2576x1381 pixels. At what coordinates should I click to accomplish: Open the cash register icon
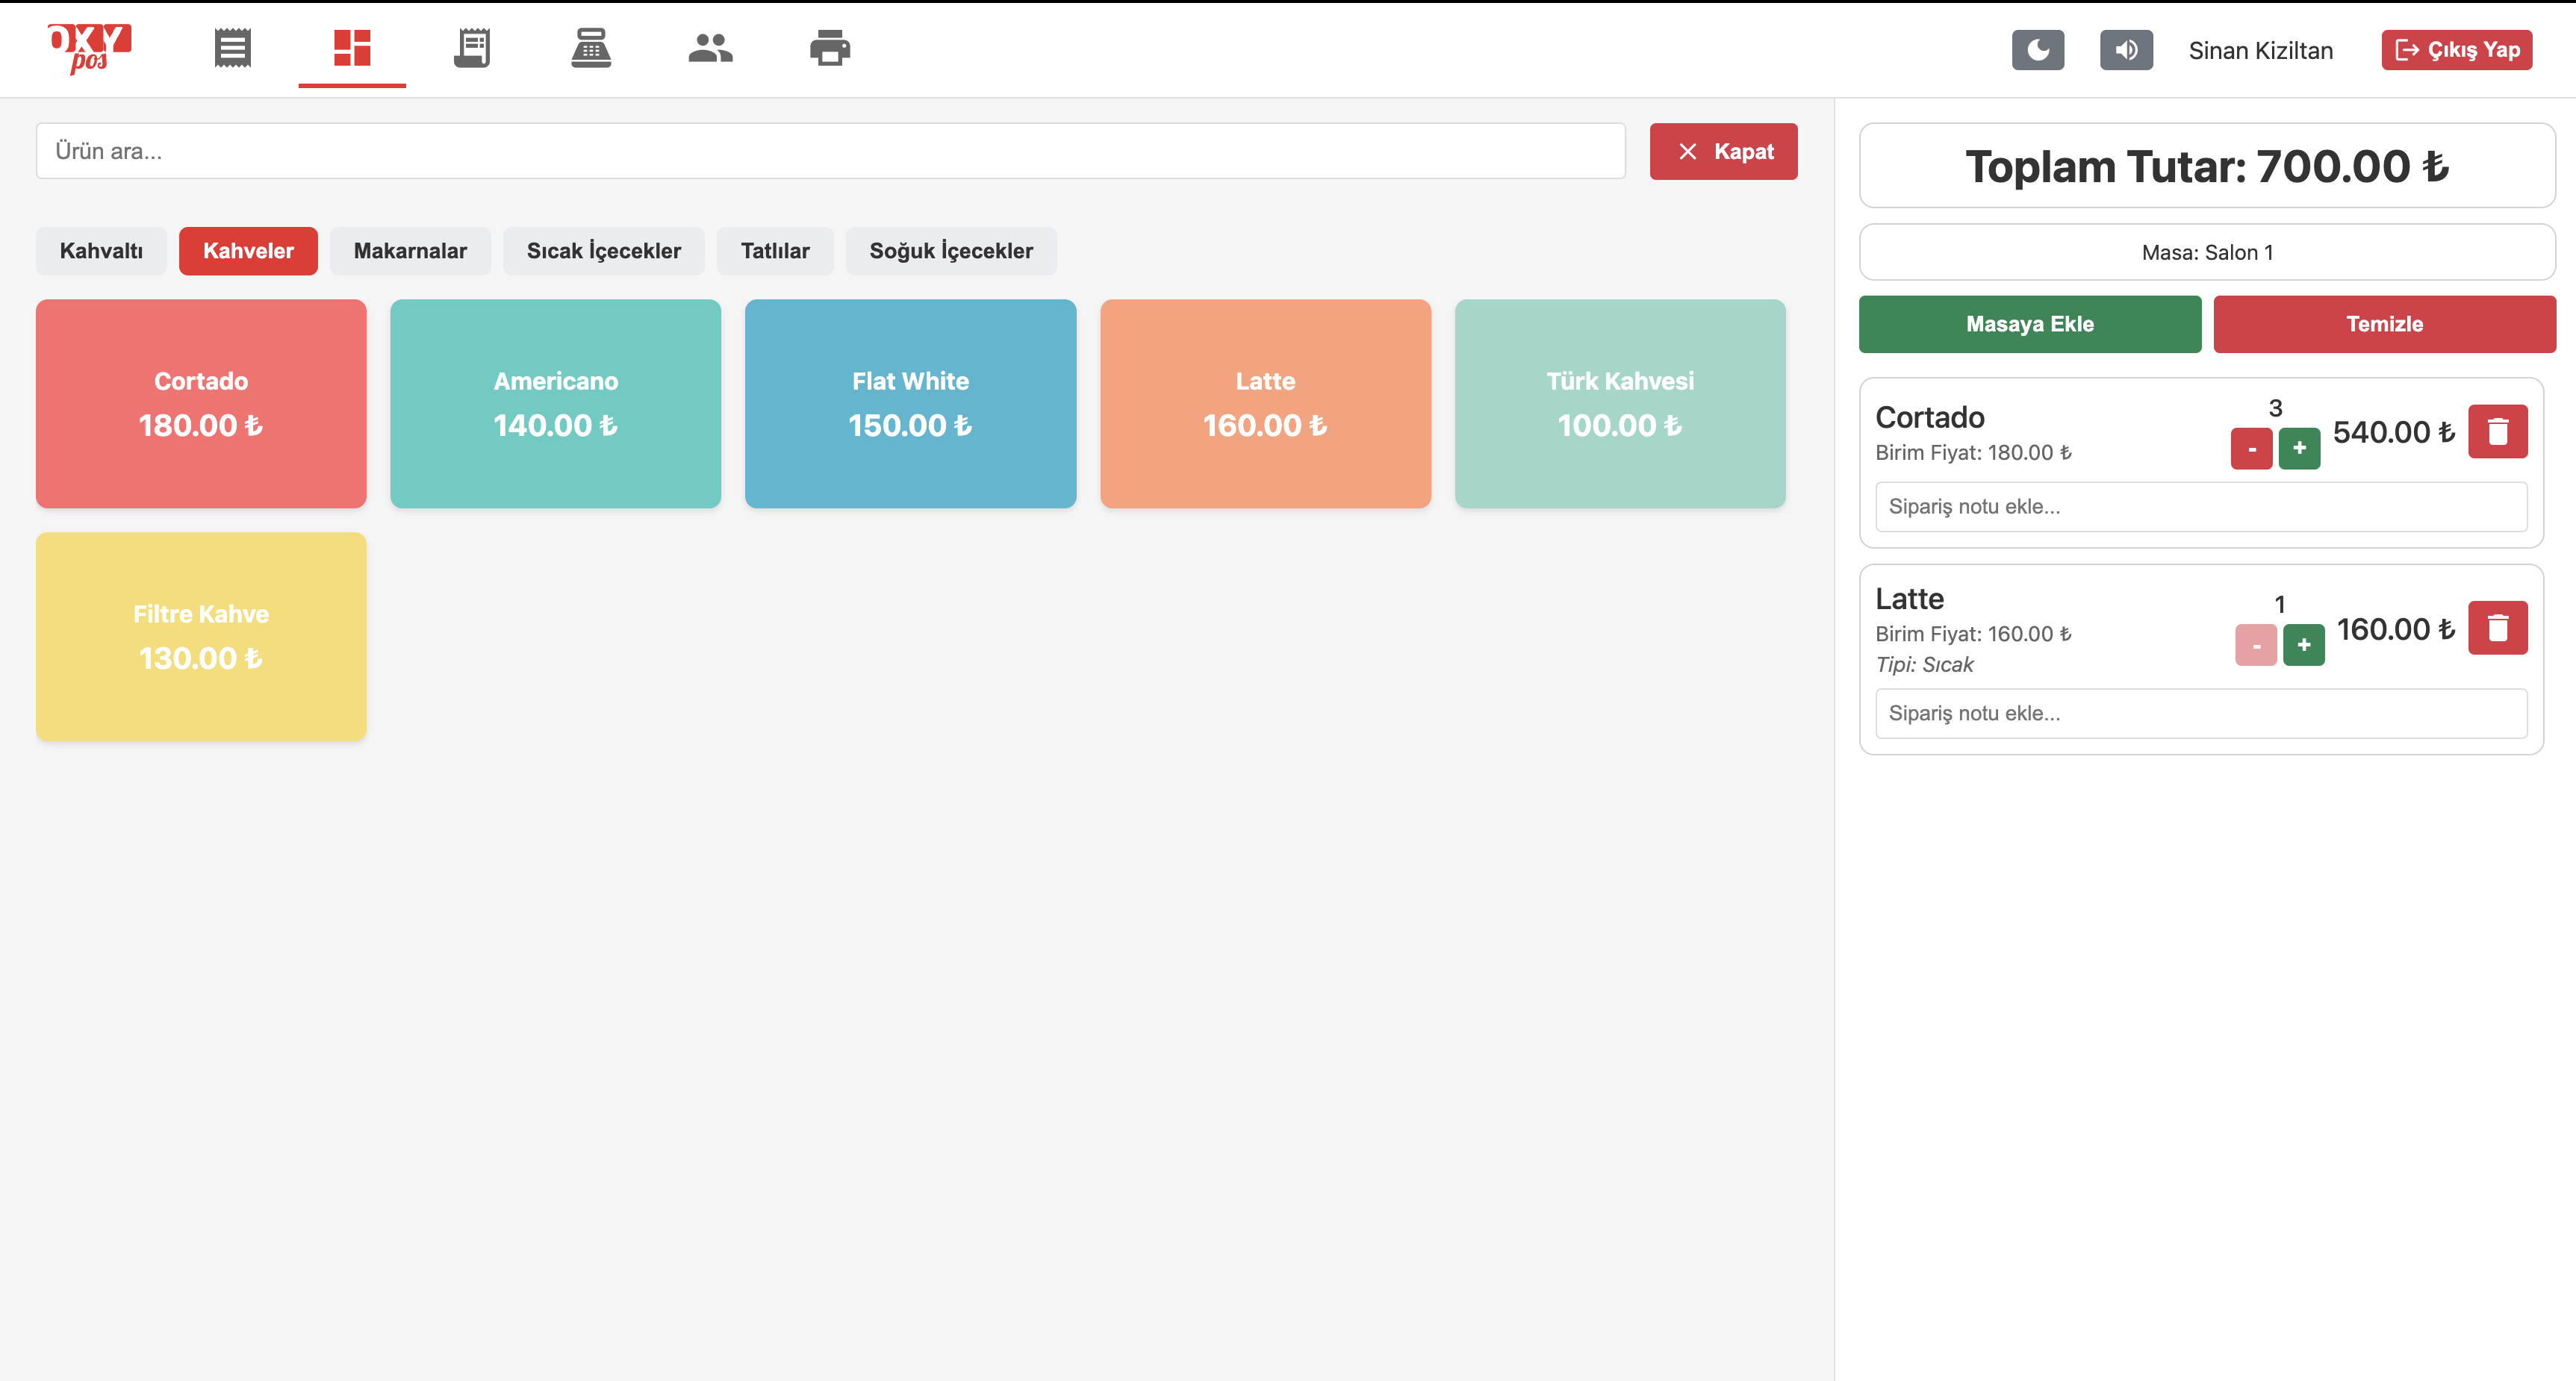(x=591, y=48)
